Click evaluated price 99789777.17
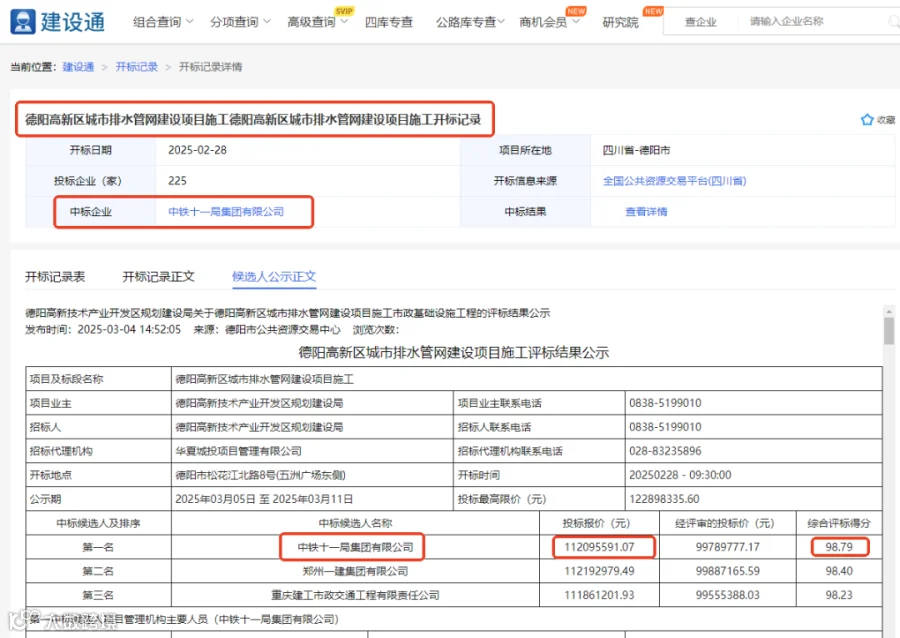Viewport: 900px width, 638px height. tap(728, 547)
